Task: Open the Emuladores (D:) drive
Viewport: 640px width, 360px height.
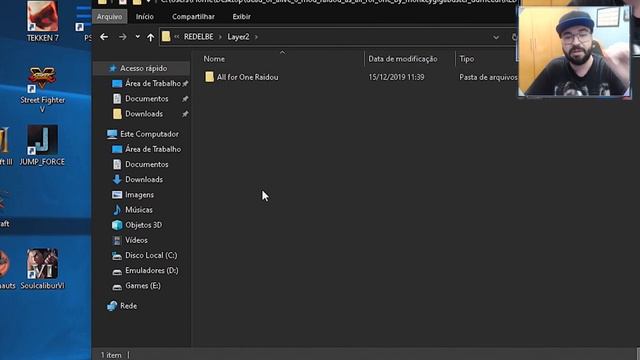Action: tap(151, 270)
